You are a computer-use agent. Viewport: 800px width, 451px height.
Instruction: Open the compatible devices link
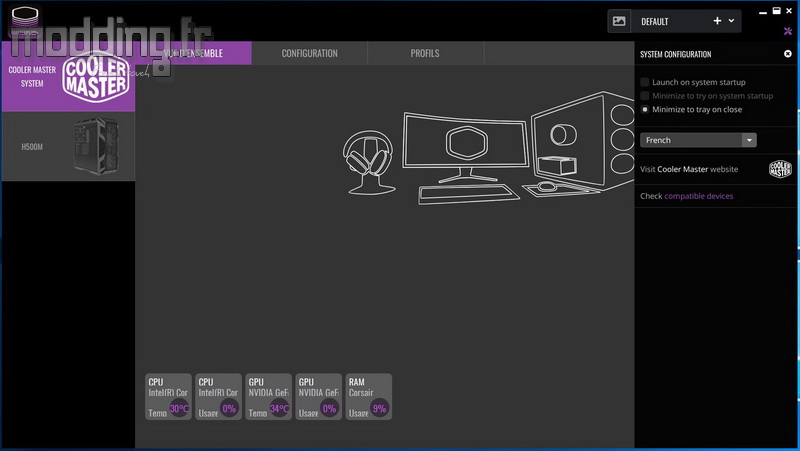click(698, 196)
